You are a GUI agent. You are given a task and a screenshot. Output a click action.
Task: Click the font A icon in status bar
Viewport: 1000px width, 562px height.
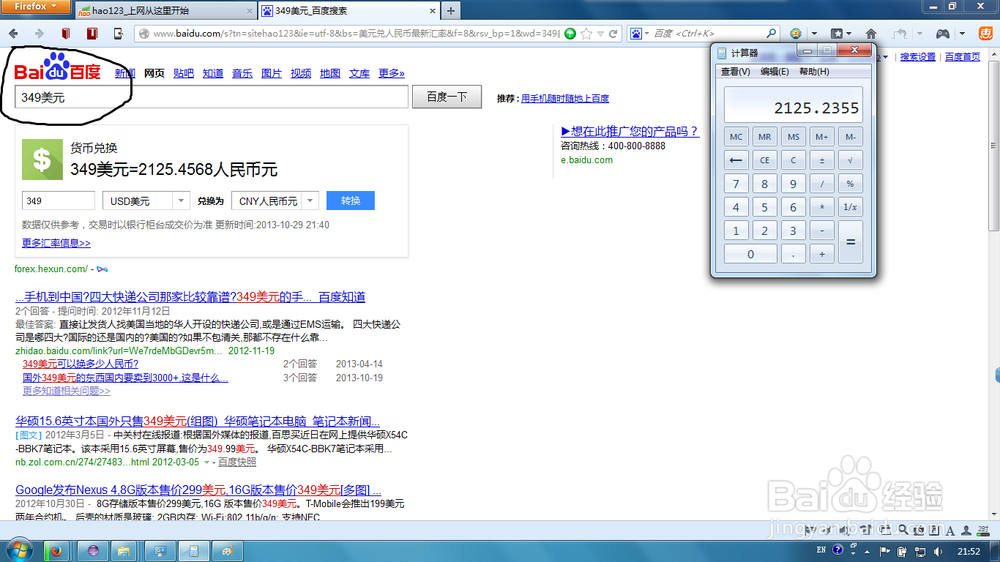tap(950, 531)
